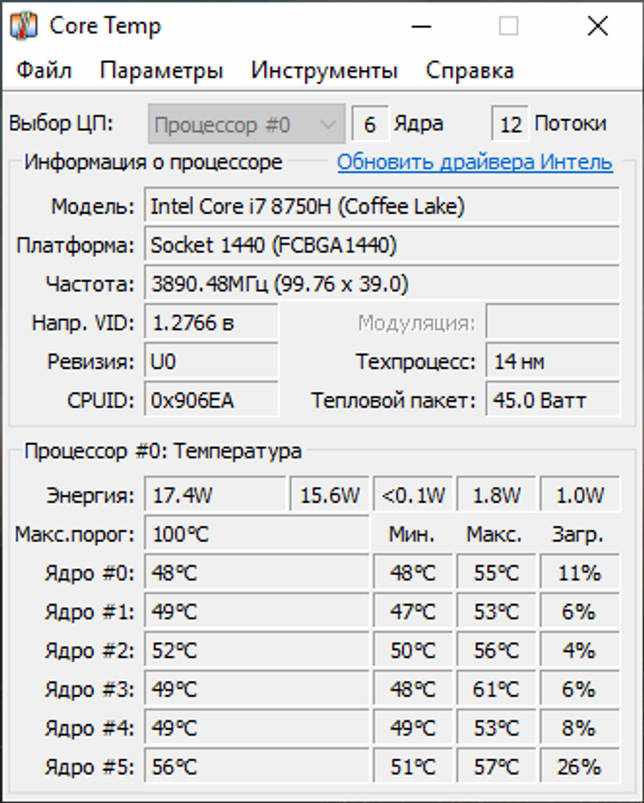Open the Справка menu

coord(469,71)
